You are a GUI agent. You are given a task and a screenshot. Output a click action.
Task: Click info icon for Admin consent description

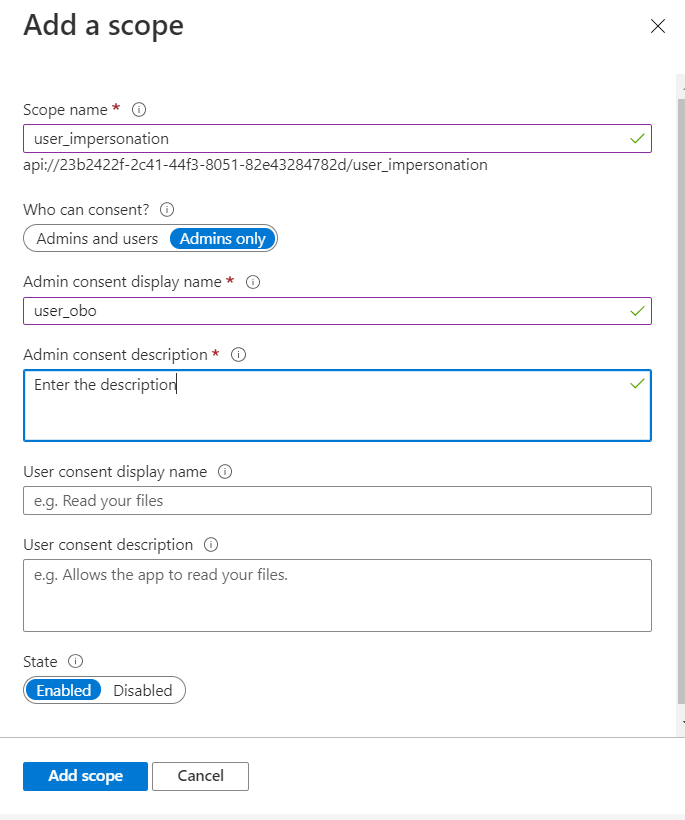coord(238,354)
